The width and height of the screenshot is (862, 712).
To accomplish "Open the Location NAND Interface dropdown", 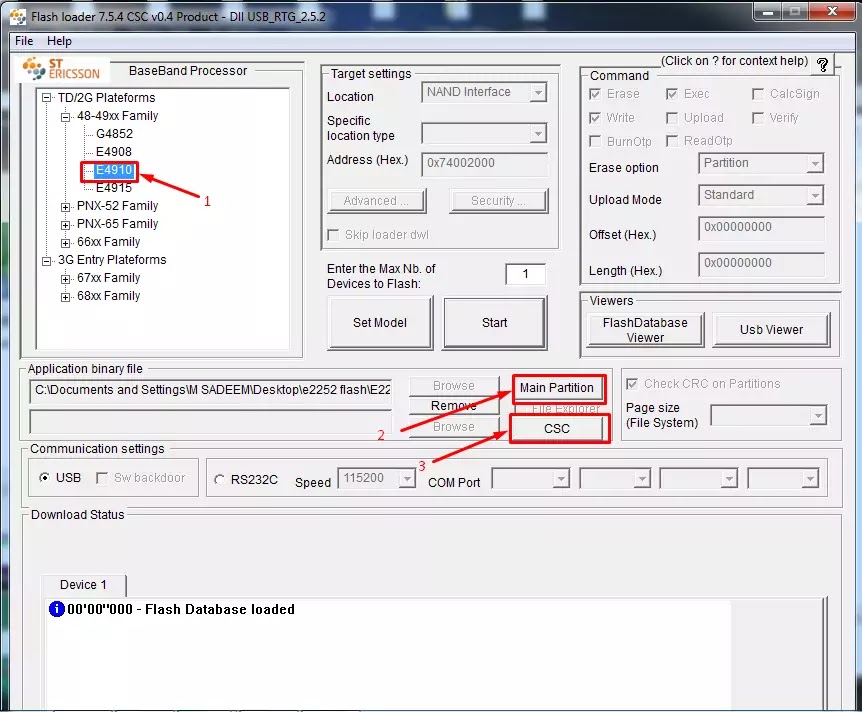I will point(484,92).
